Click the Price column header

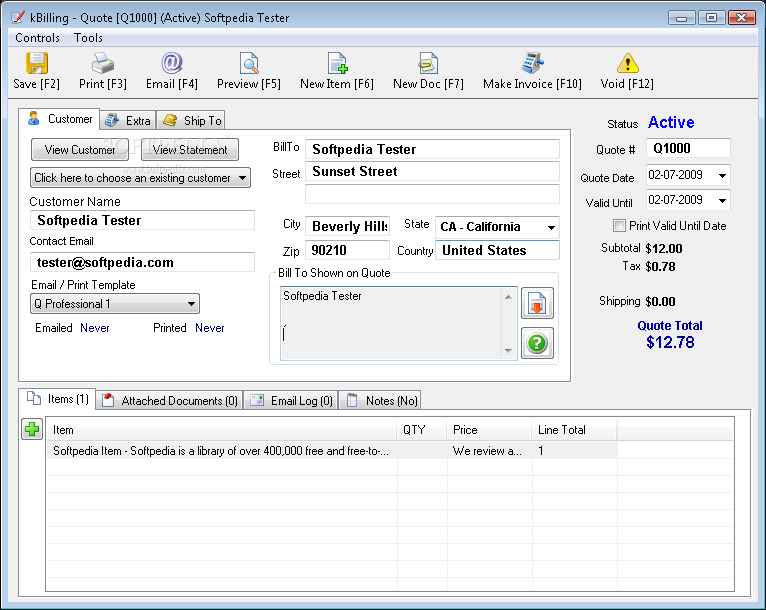click(489, 430)
